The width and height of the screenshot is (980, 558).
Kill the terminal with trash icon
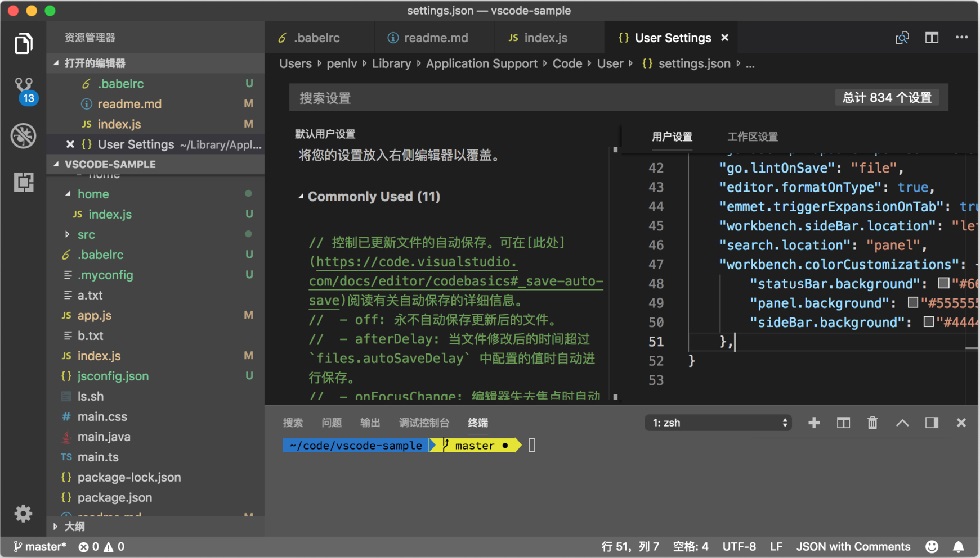pyautogui.click(x=872, y=423)
